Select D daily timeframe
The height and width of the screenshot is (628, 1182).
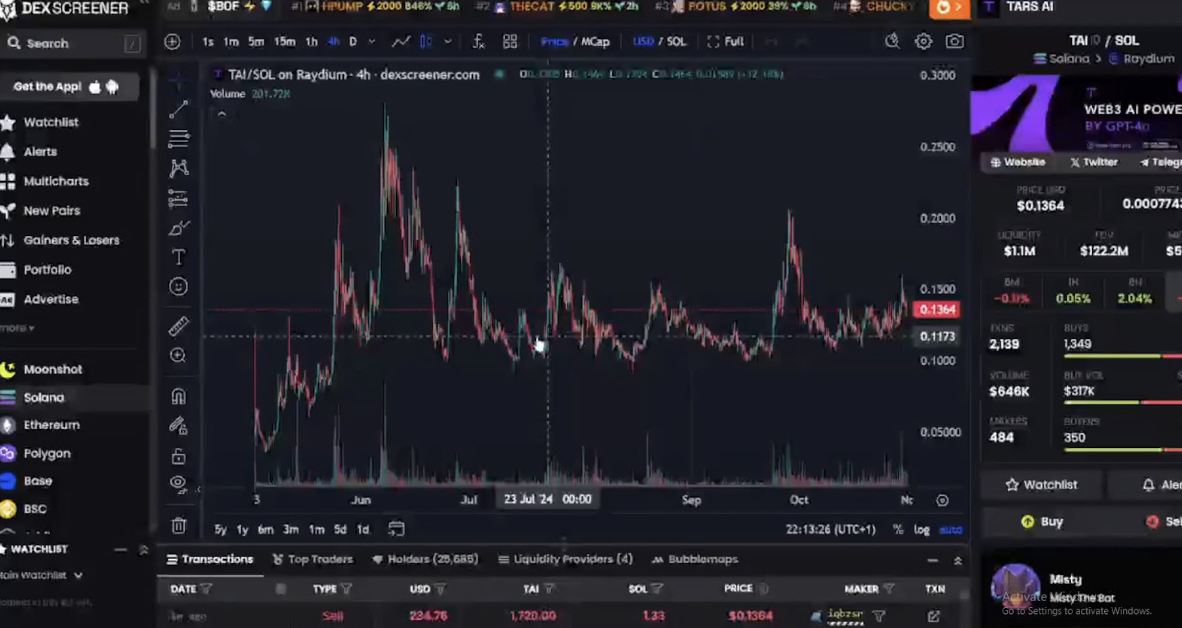pos(352,41)
